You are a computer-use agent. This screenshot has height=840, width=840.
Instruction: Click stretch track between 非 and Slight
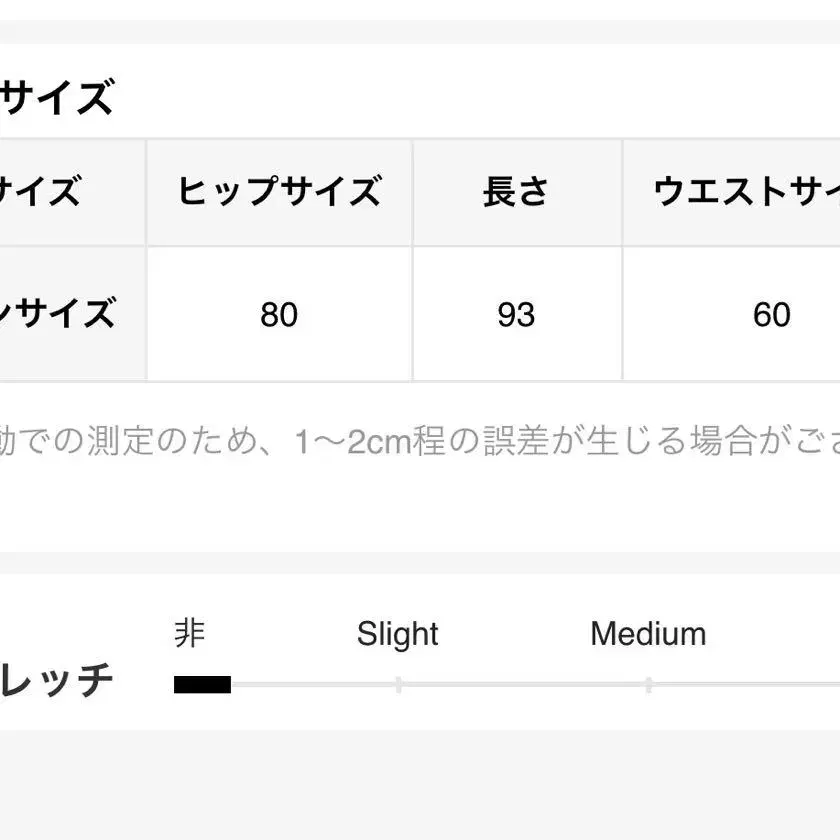pyautogui.click(x=313, y=685)
